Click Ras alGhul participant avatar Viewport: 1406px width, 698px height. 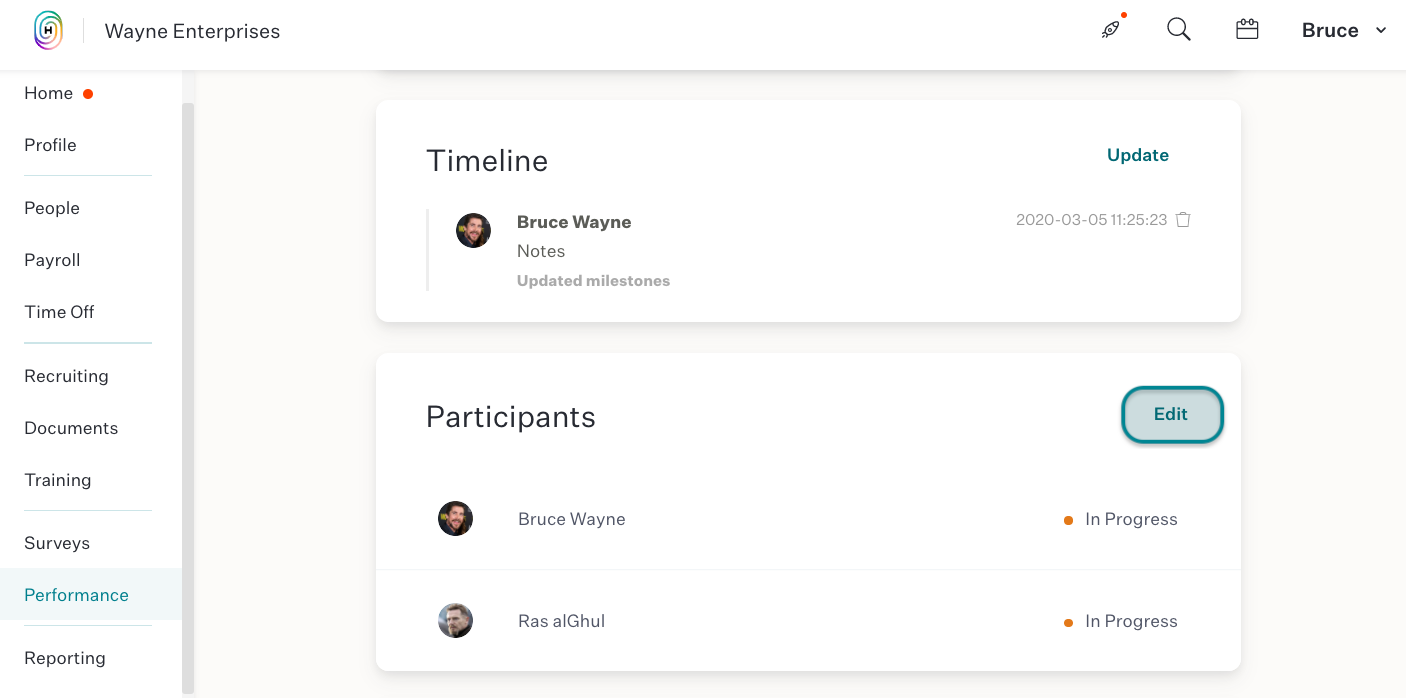(x=455, y=621)
